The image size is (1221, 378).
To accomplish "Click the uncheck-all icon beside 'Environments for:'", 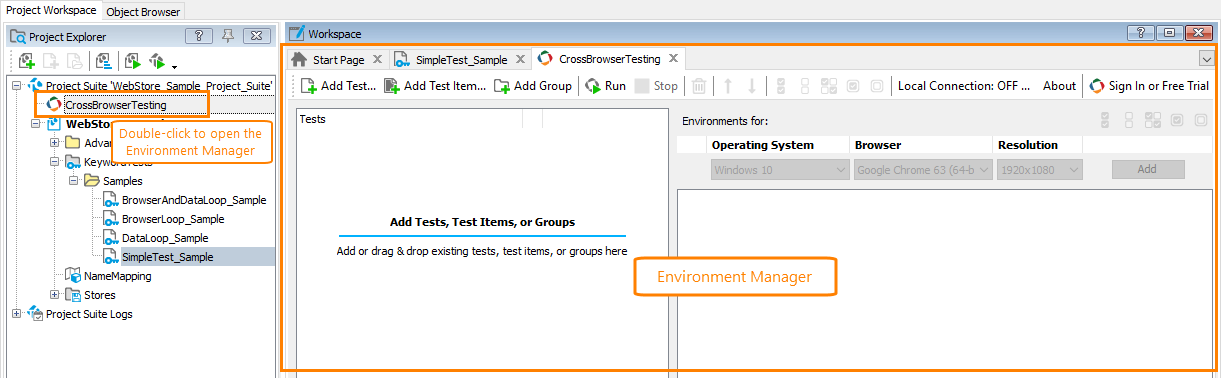I will [1129, 120].
